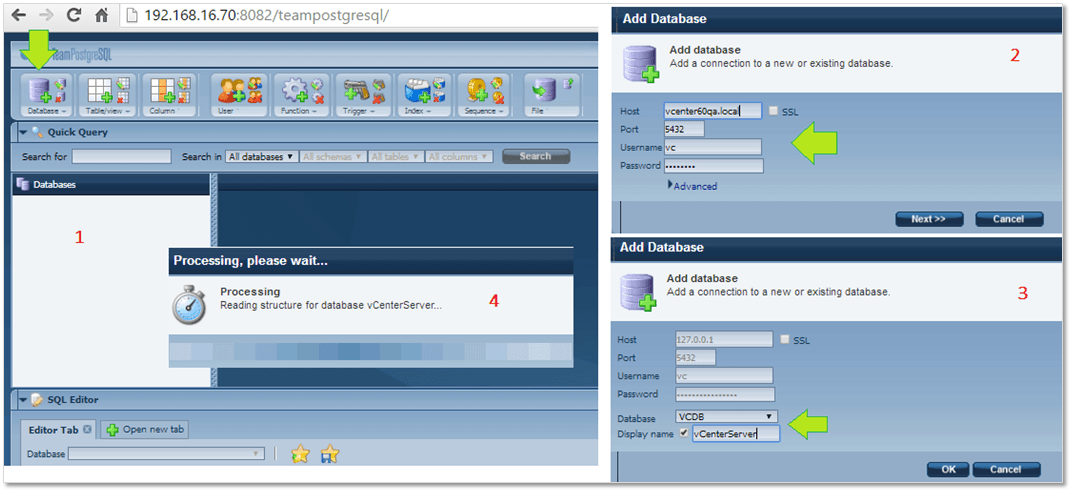Click small column icon with red X
The height and width of the screenshot is (492, 1072).
click(x=183, y=97)
